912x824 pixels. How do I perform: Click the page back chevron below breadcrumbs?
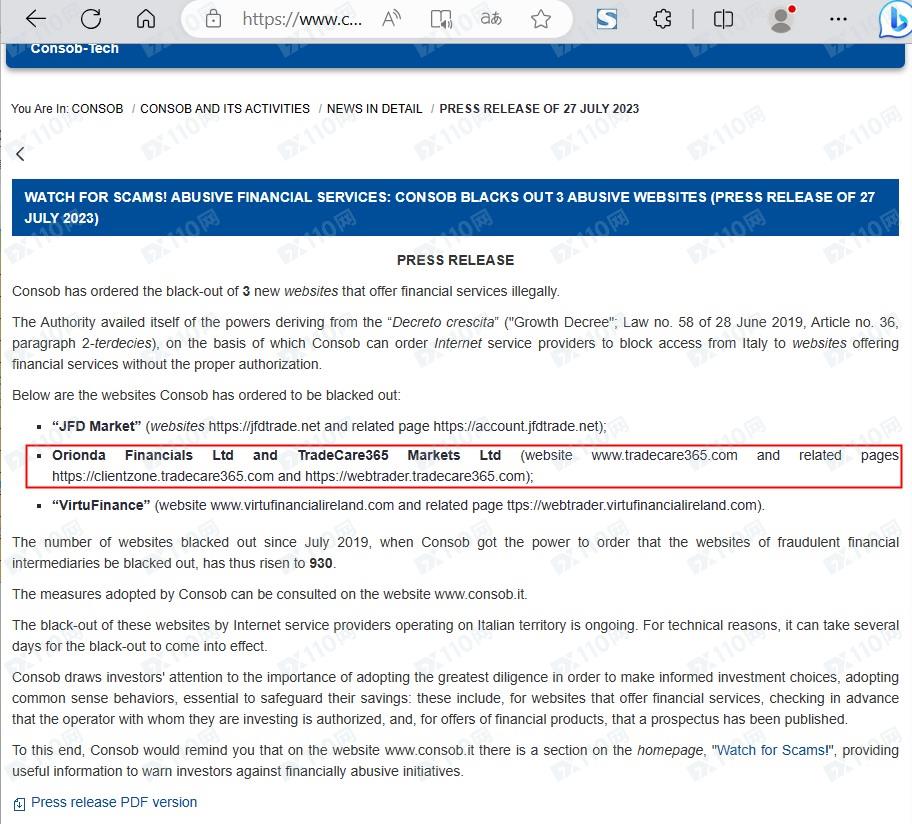pos(20,154)
